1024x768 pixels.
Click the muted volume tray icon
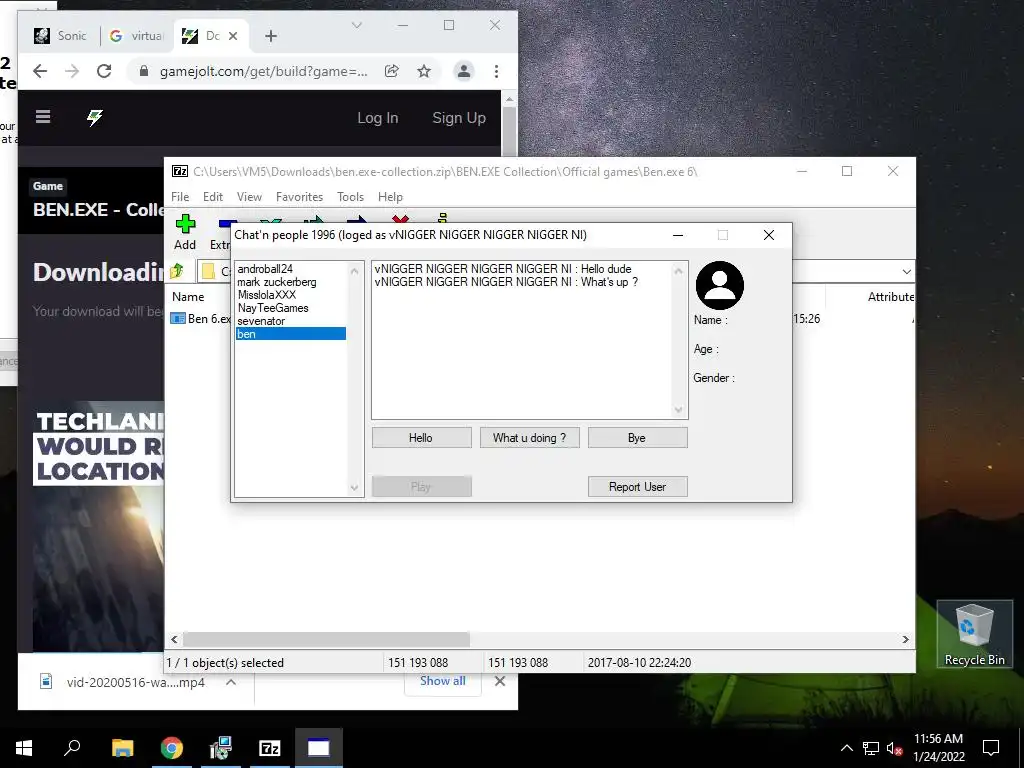[894, 748]
